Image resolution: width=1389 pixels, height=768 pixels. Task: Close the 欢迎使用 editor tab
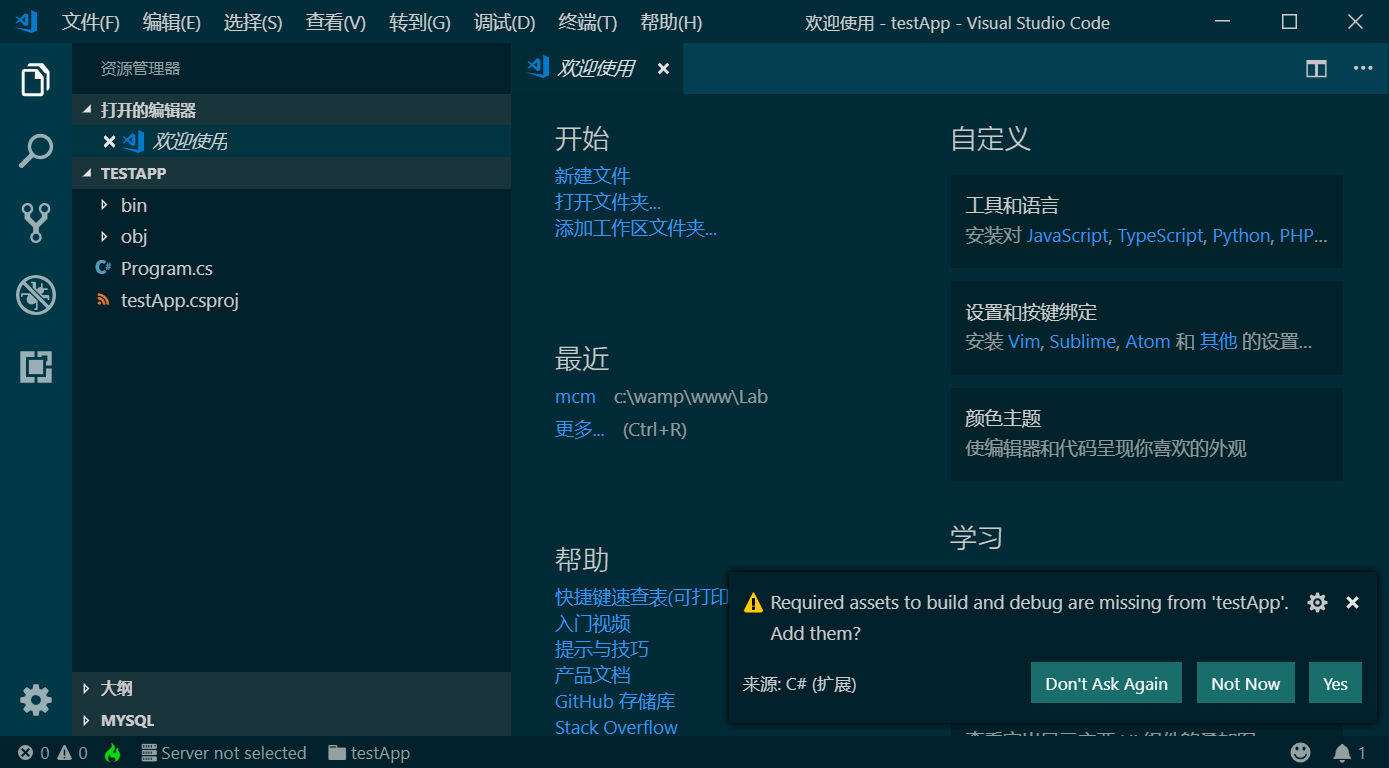663,69
